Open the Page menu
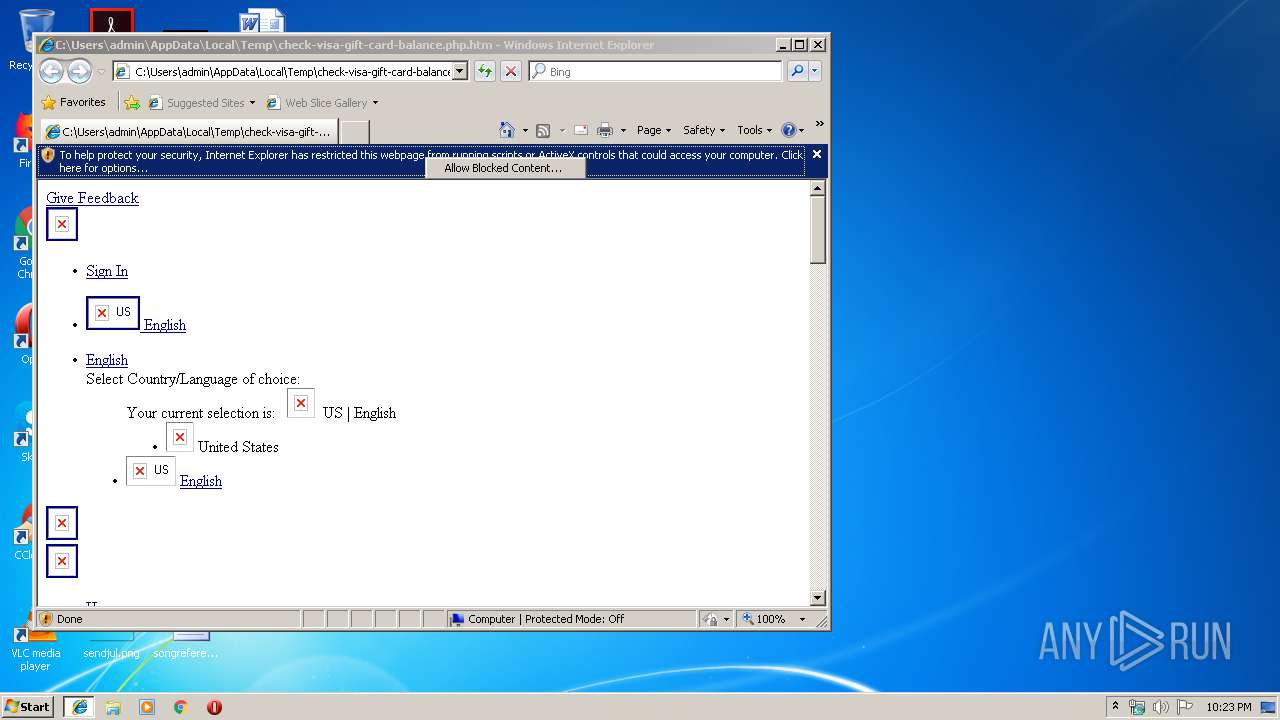Viewport: 1280px width, 720px height. [x=653, y=130]
